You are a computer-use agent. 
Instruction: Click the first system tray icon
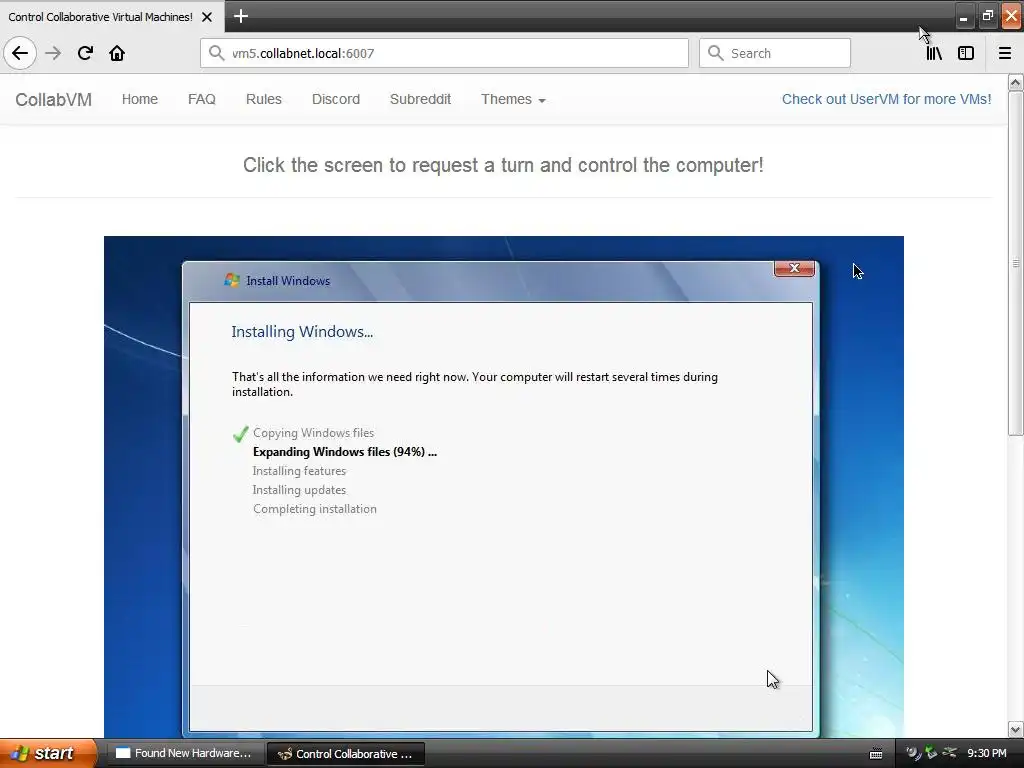(913, 753)
